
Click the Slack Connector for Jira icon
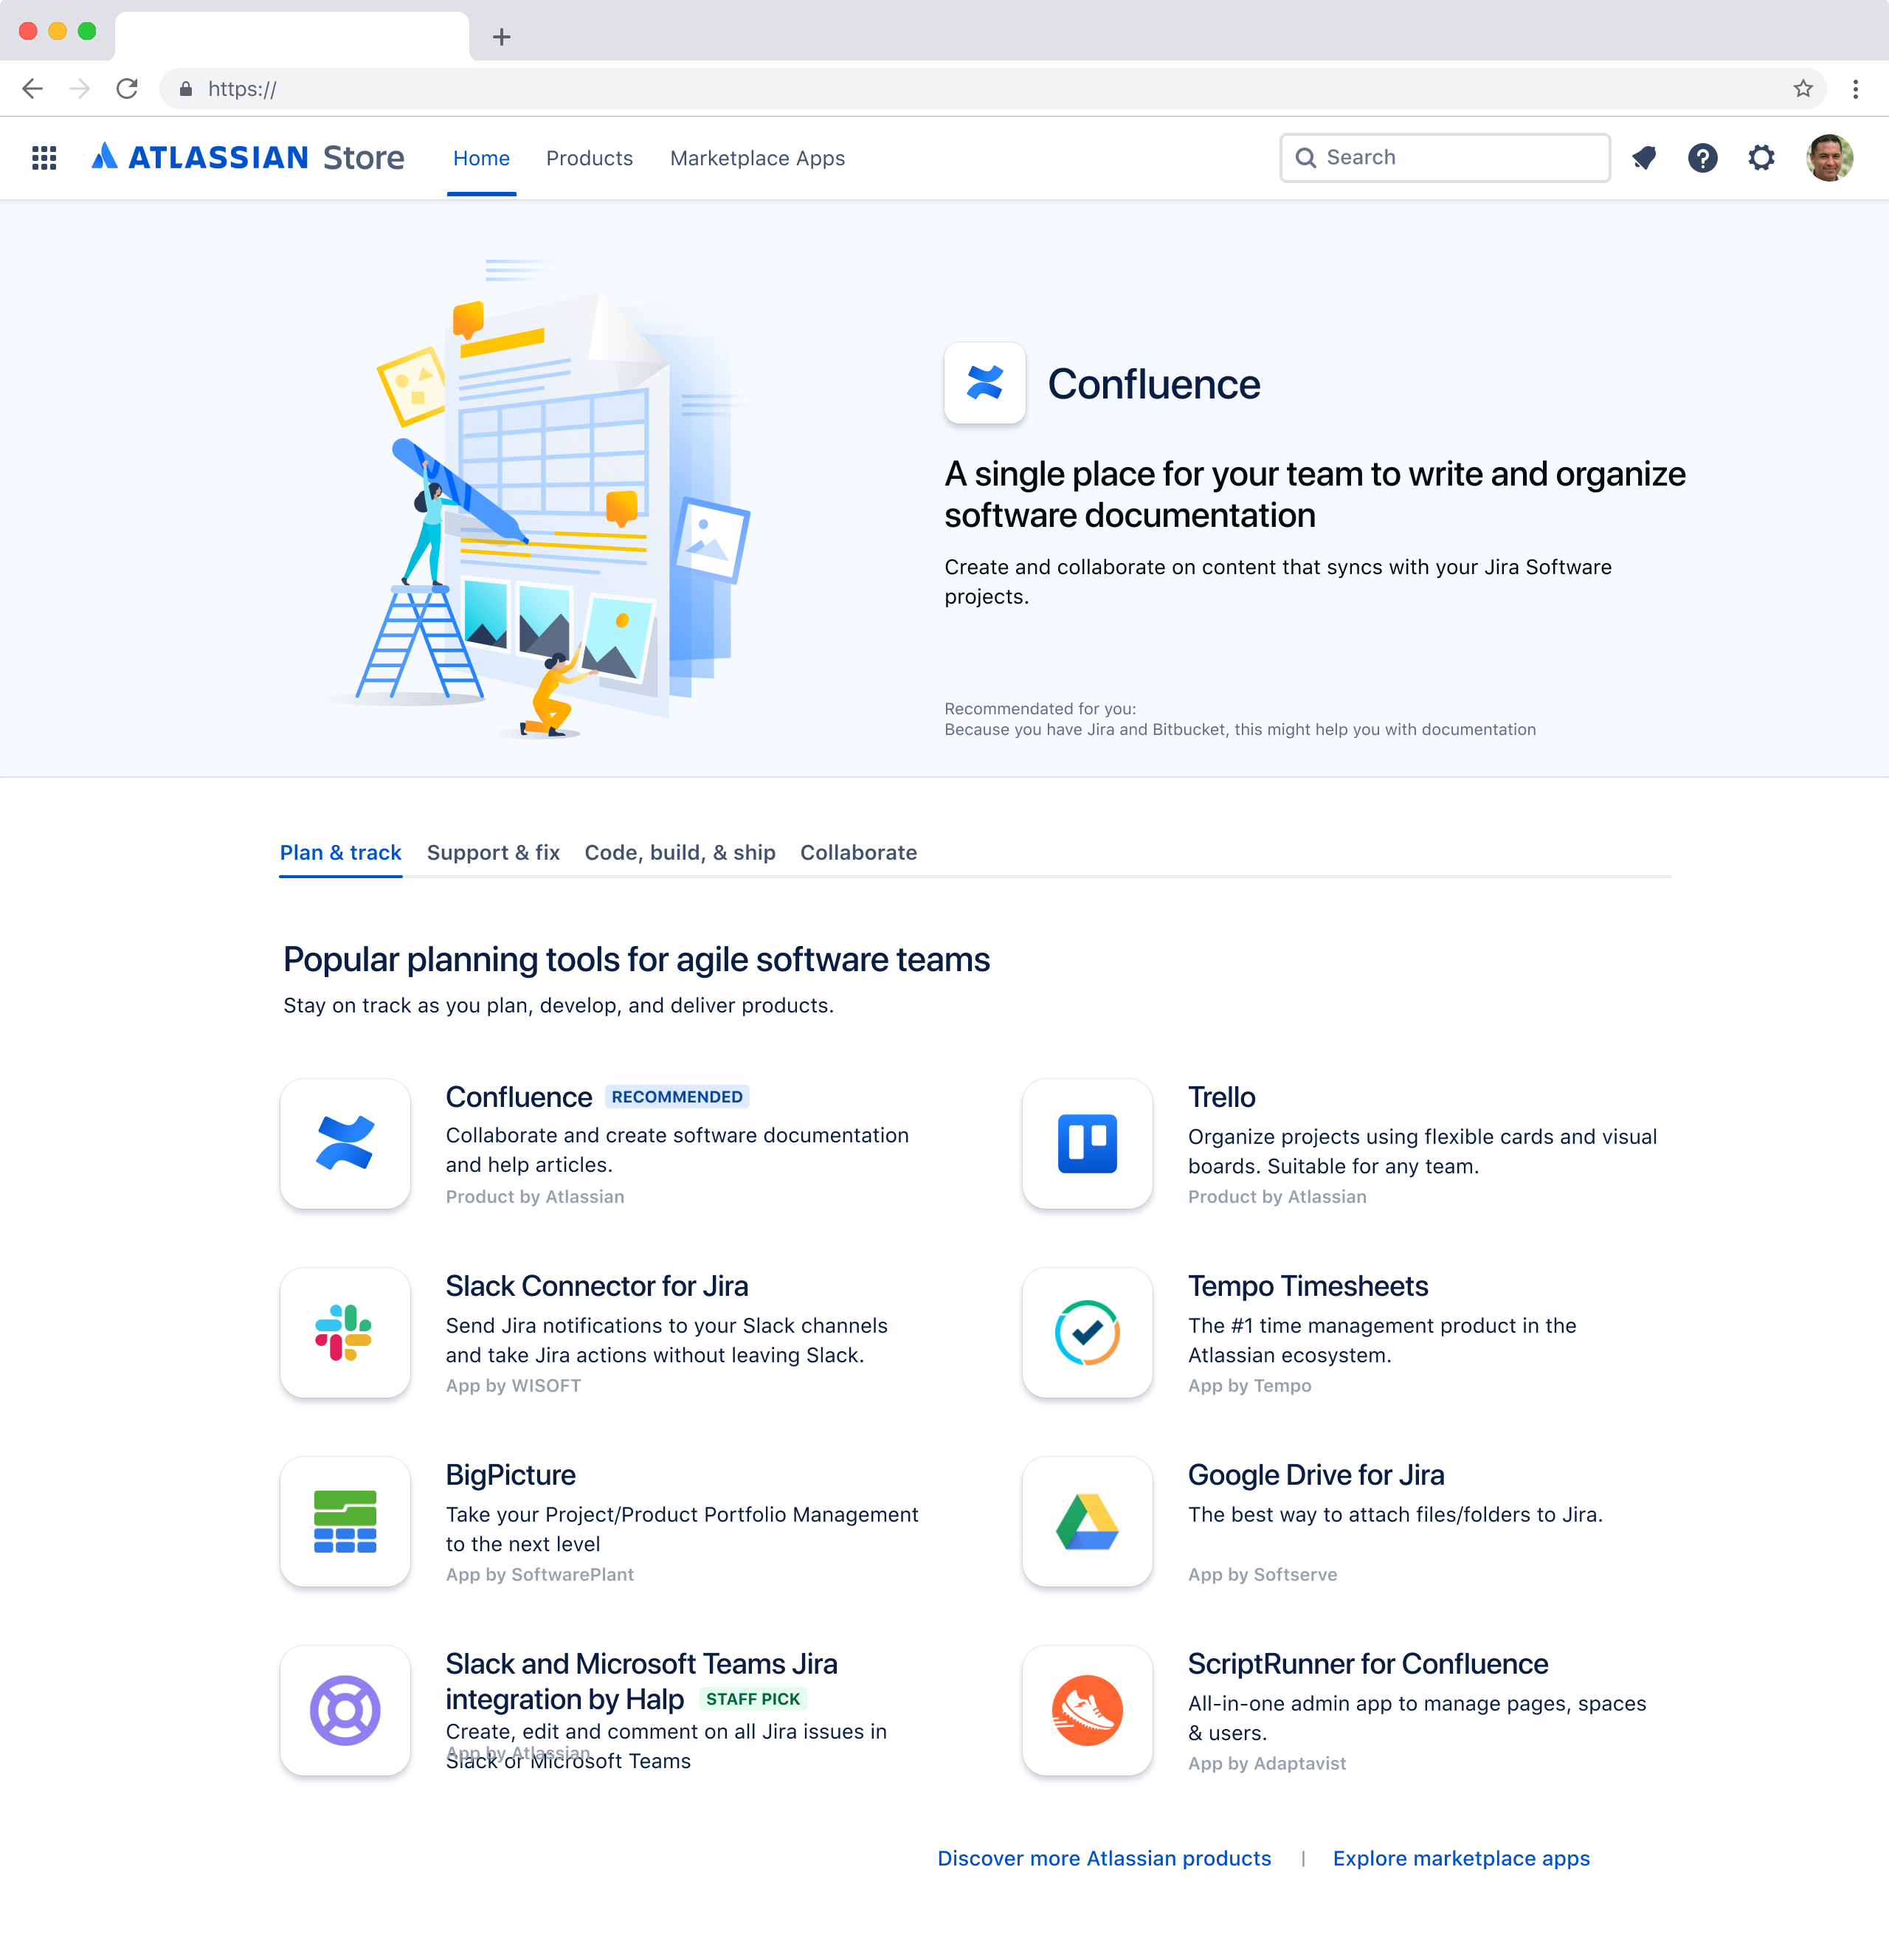click(345, 1332)
